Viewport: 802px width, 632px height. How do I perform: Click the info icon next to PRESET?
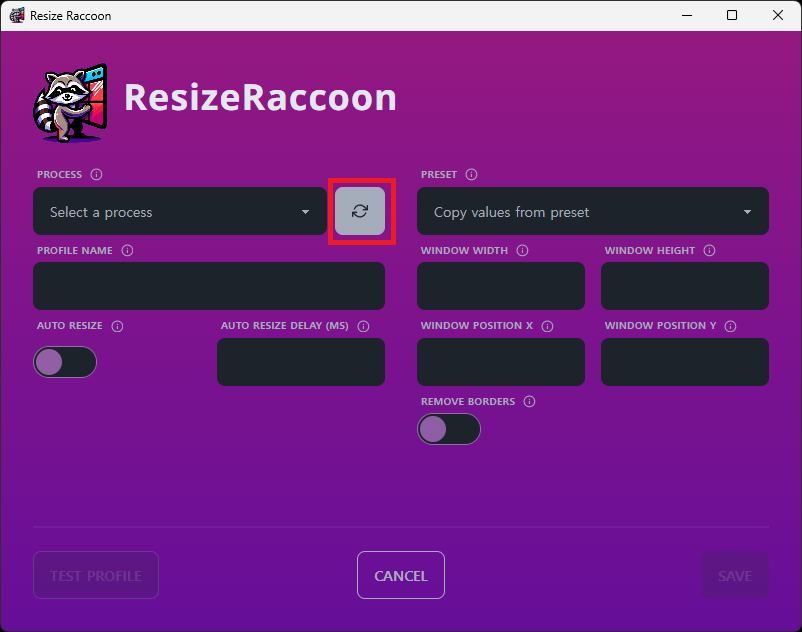(x=472, y=174)
